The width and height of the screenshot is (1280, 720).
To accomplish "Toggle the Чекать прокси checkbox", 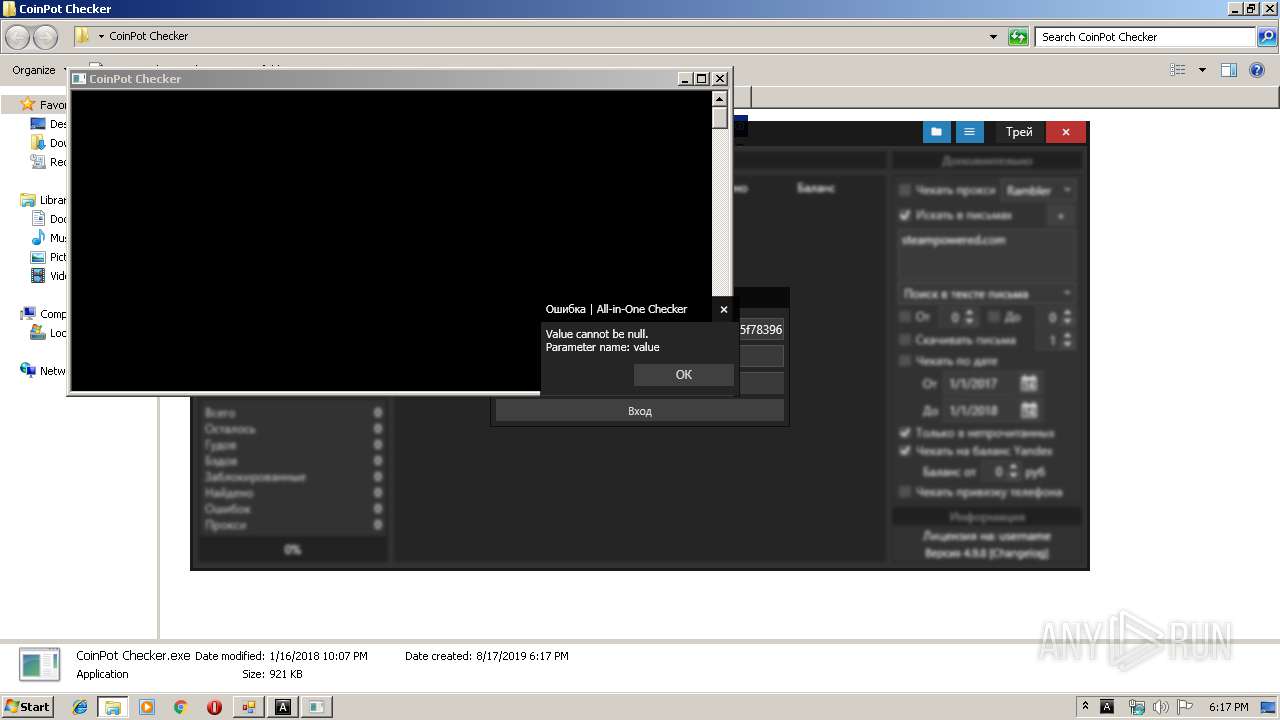I will [905, 190].
